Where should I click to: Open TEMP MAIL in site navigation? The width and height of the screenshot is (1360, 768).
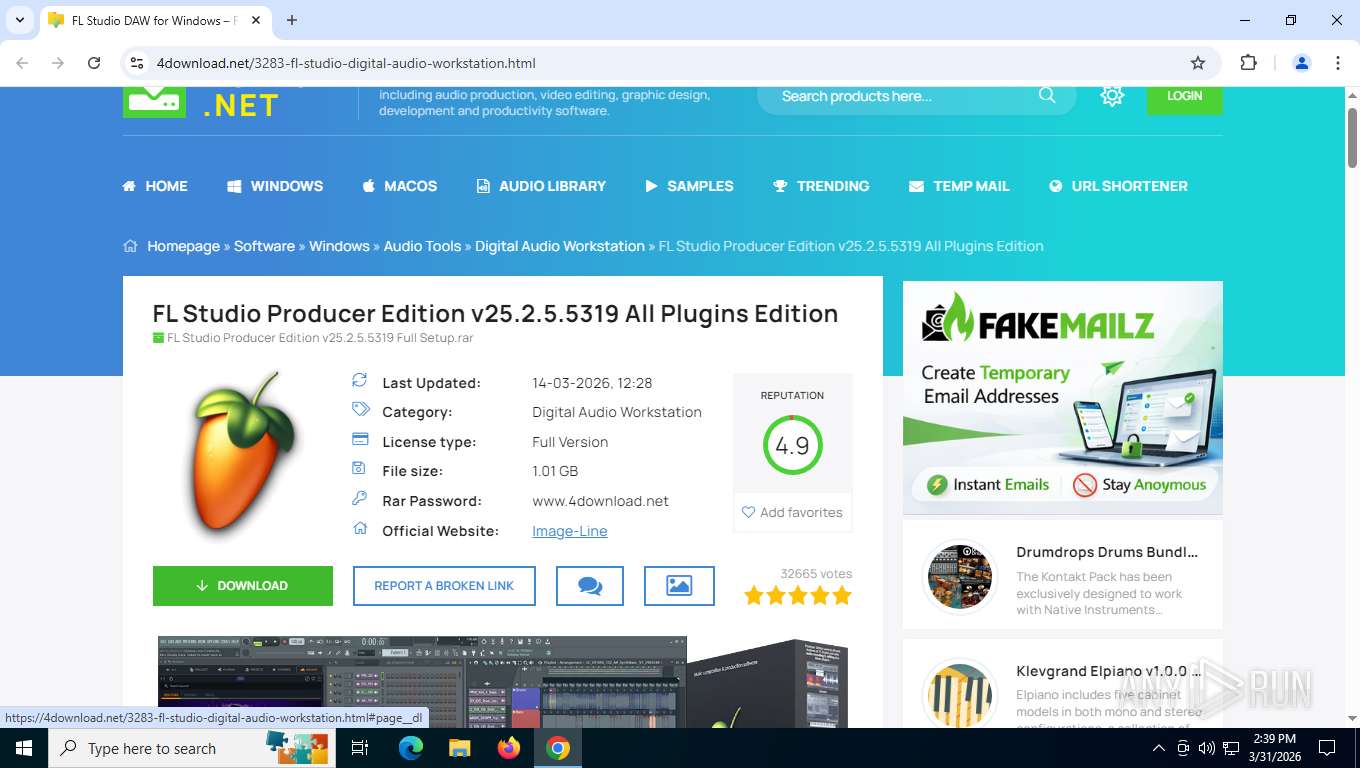959,186
